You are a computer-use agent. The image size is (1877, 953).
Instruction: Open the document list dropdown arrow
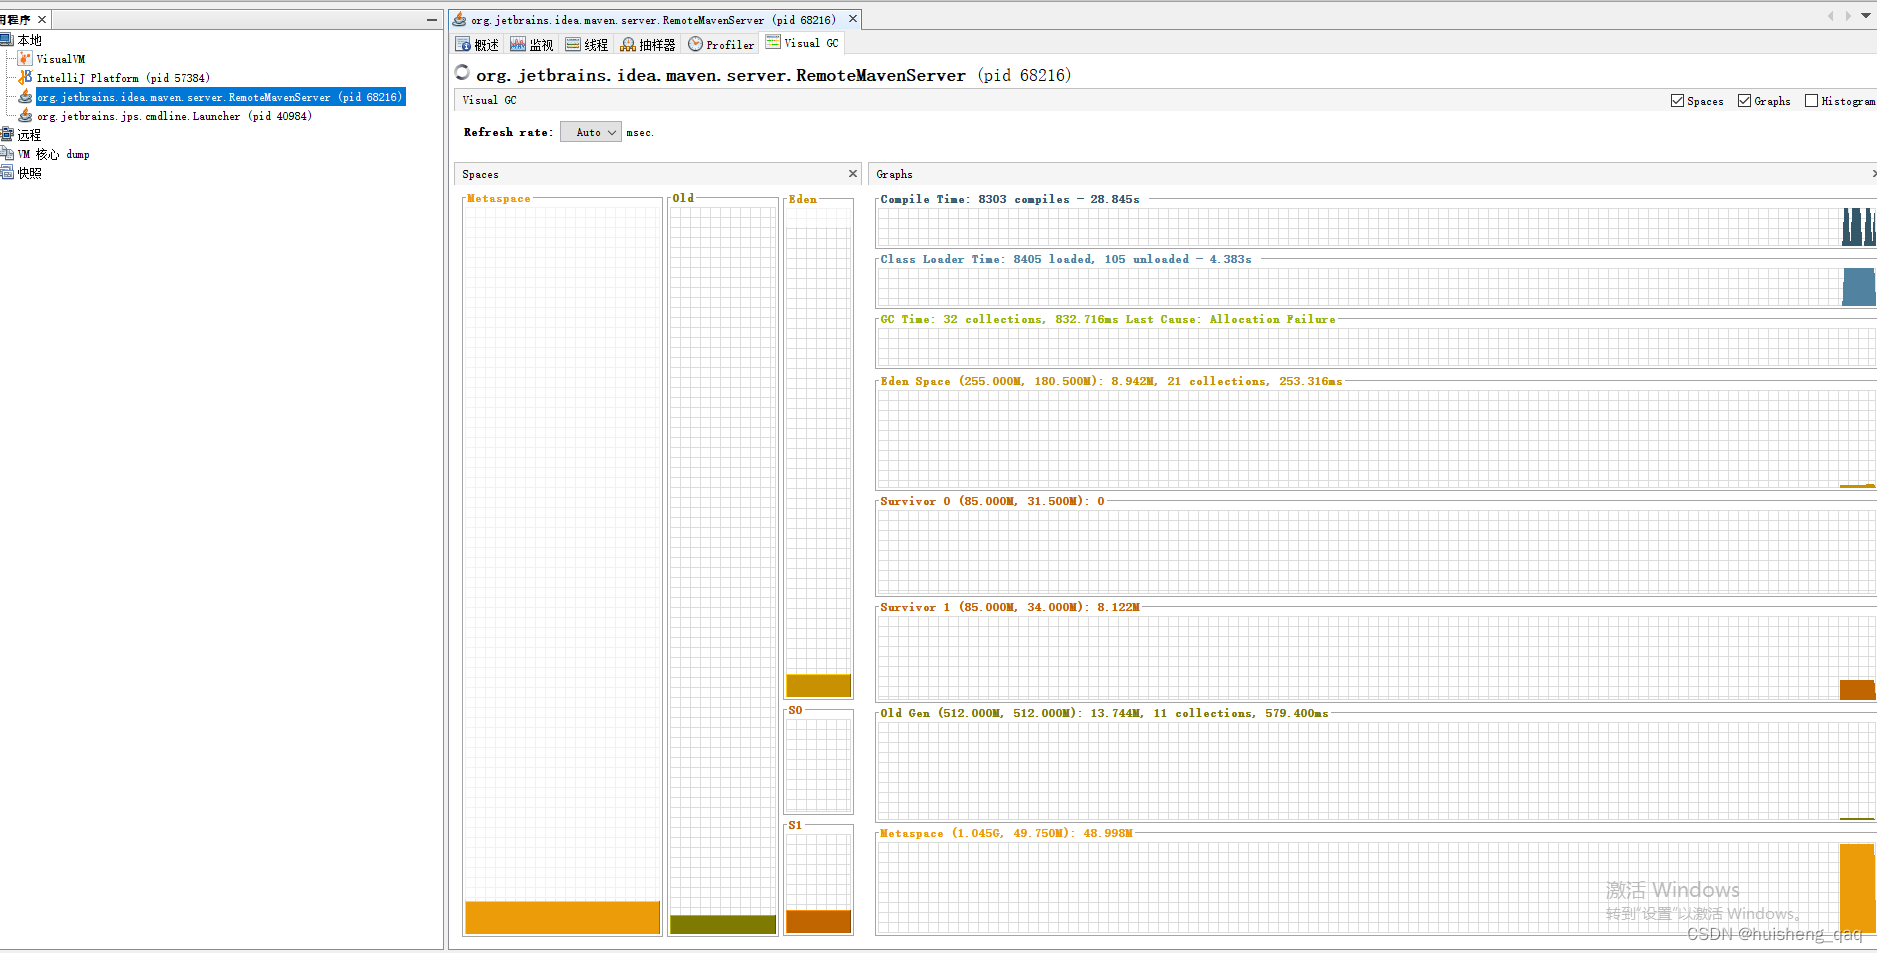pyautogui.click(x=1866, y=16)
